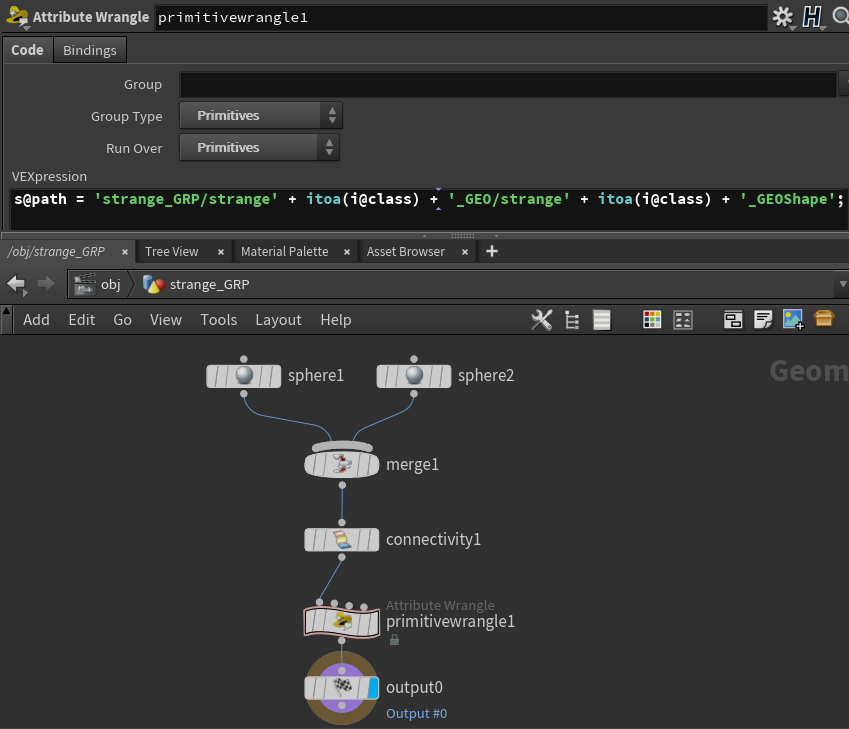Add a new pane tab with plus
Image resolution: width=849 pixels, height=729 pixels.
click(x=491, y=251)
